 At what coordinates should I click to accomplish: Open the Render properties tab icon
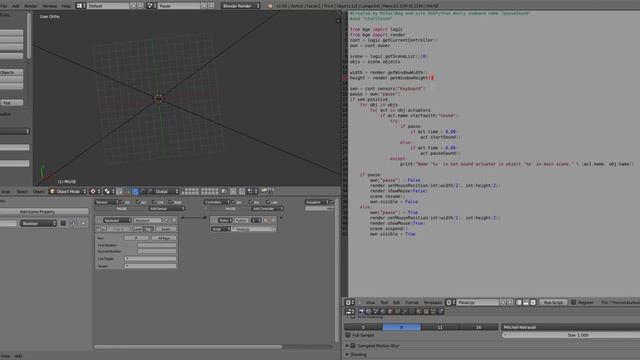[361, 311]
